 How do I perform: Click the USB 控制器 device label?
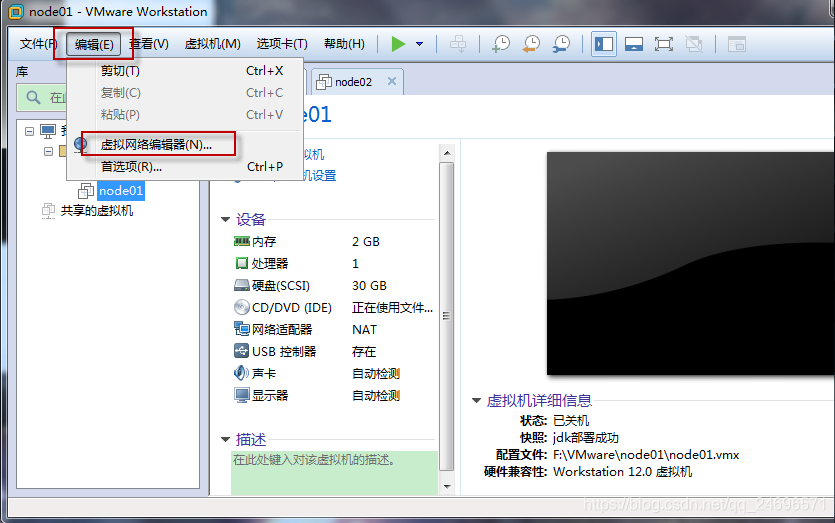point(284,352)
